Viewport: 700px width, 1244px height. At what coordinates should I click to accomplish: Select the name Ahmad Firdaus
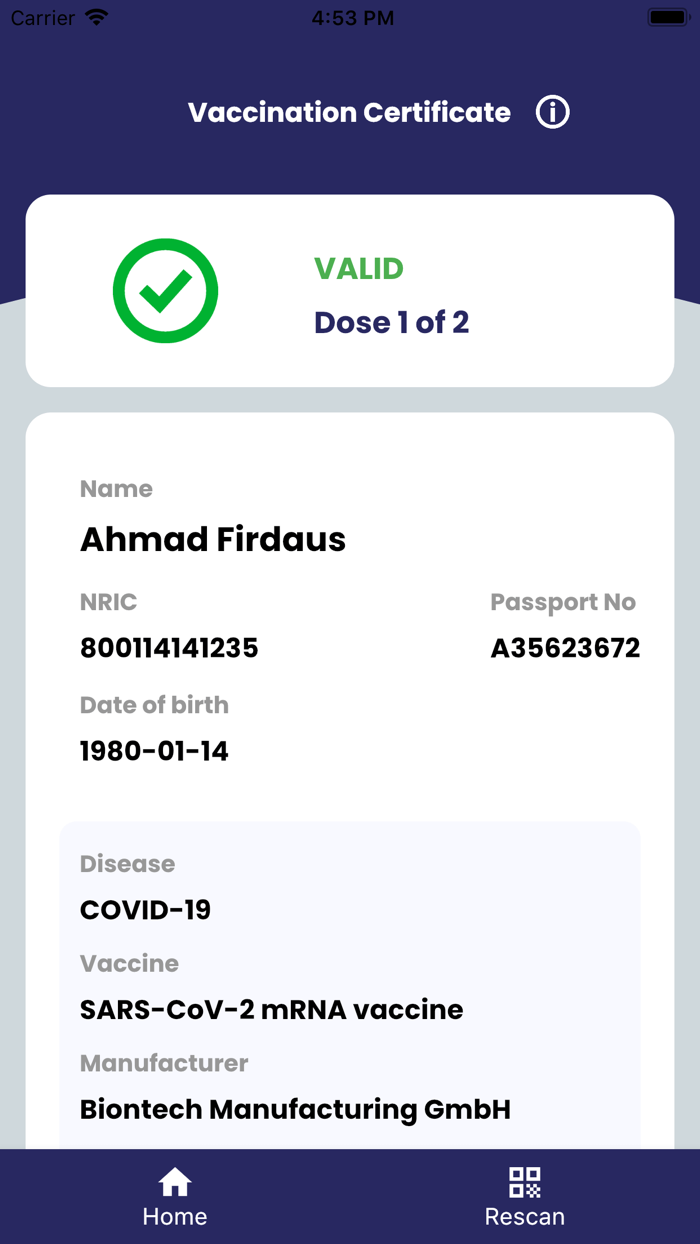pyautogui.click(x=213, y=538)
